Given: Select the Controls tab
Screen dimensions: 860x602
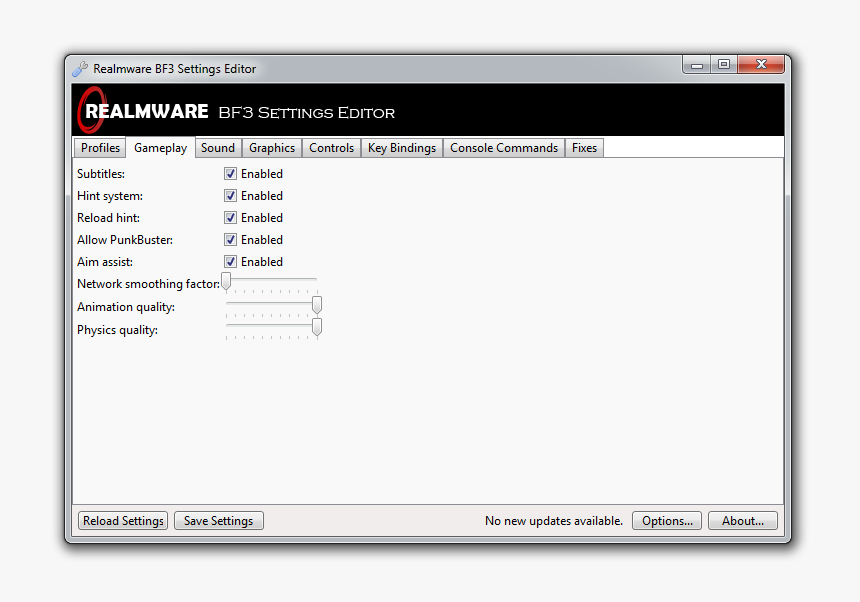Looking at the screenshot, I should [x=331, y=147].
